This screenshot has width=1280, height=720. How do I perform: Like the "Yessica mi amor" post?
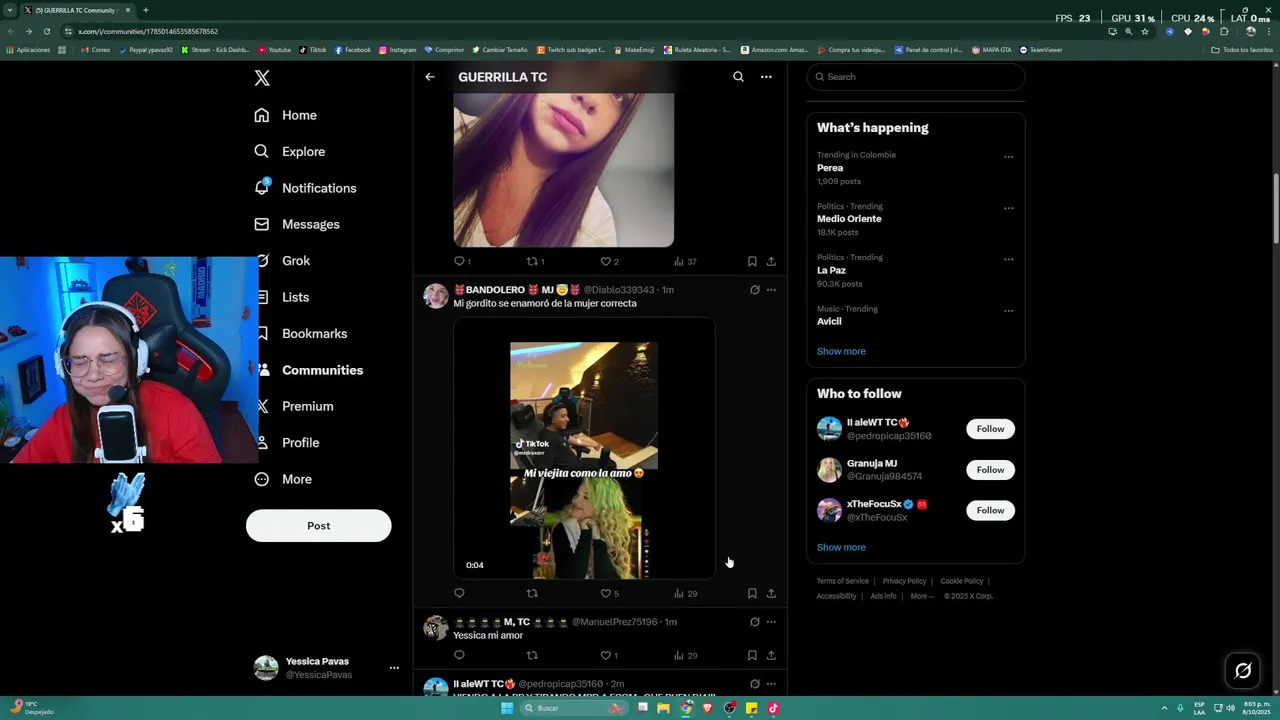[609, 655]
